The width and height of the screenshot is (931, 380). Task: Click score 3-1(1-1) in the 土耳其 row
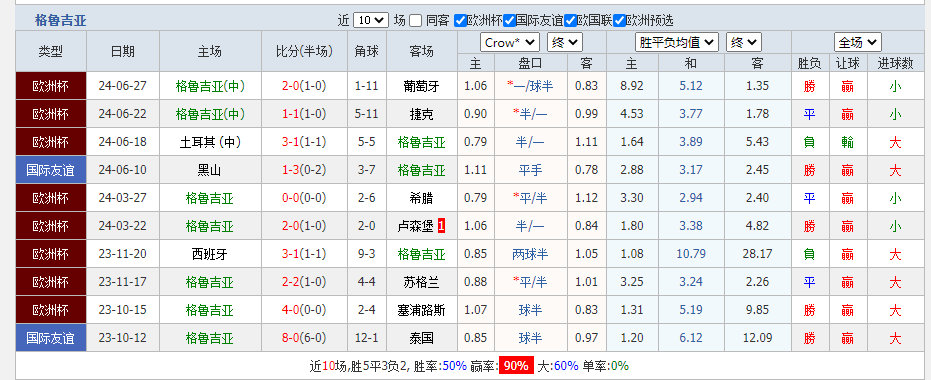point(304,142)
